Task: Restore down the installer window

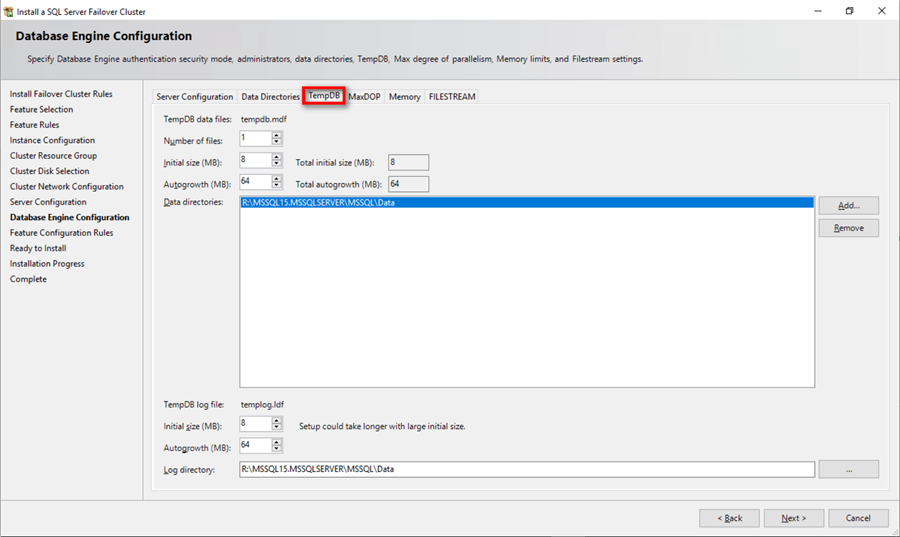Action: pos(849,11)
